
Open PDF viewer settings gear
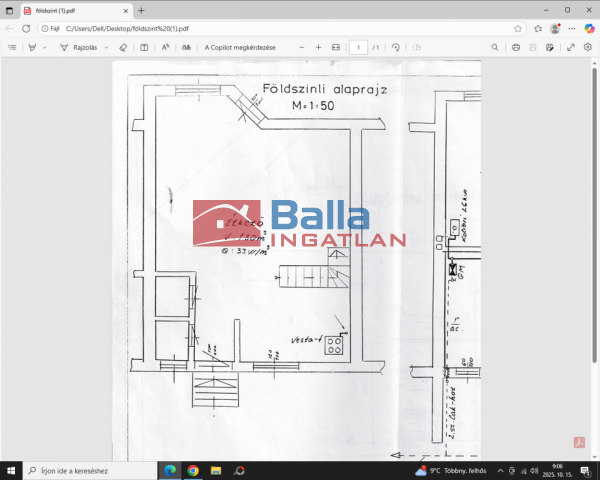coord(588,47)
